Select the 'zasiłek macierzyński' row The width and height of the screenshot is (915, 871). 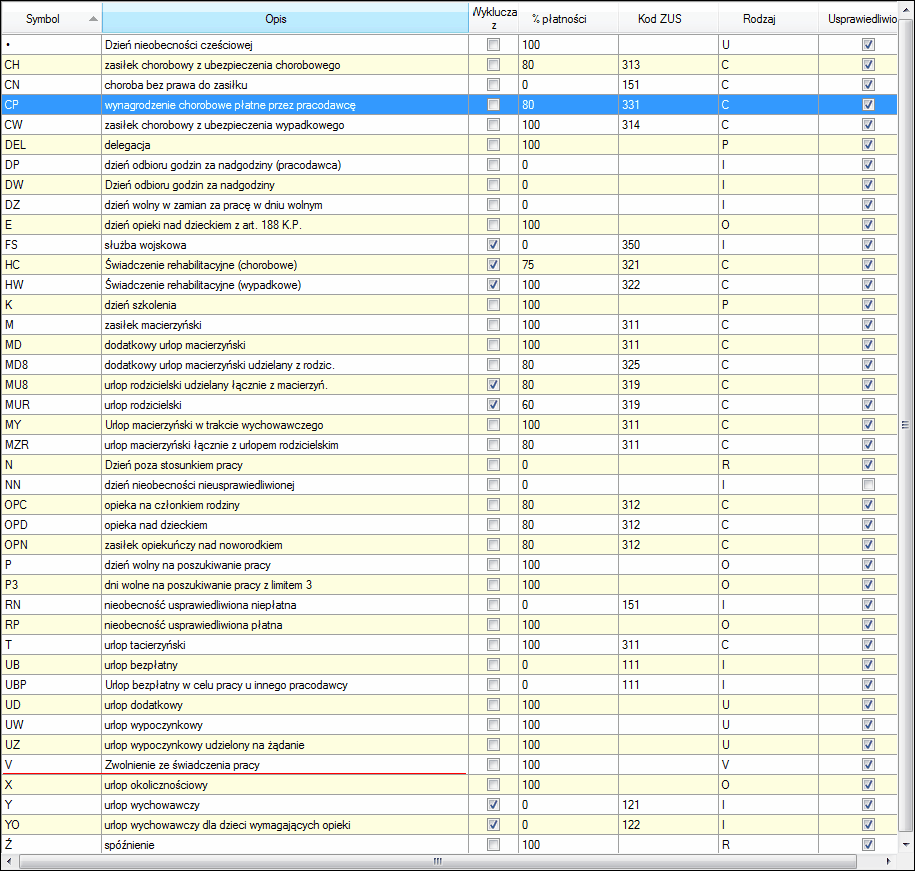tap(449, 324)
